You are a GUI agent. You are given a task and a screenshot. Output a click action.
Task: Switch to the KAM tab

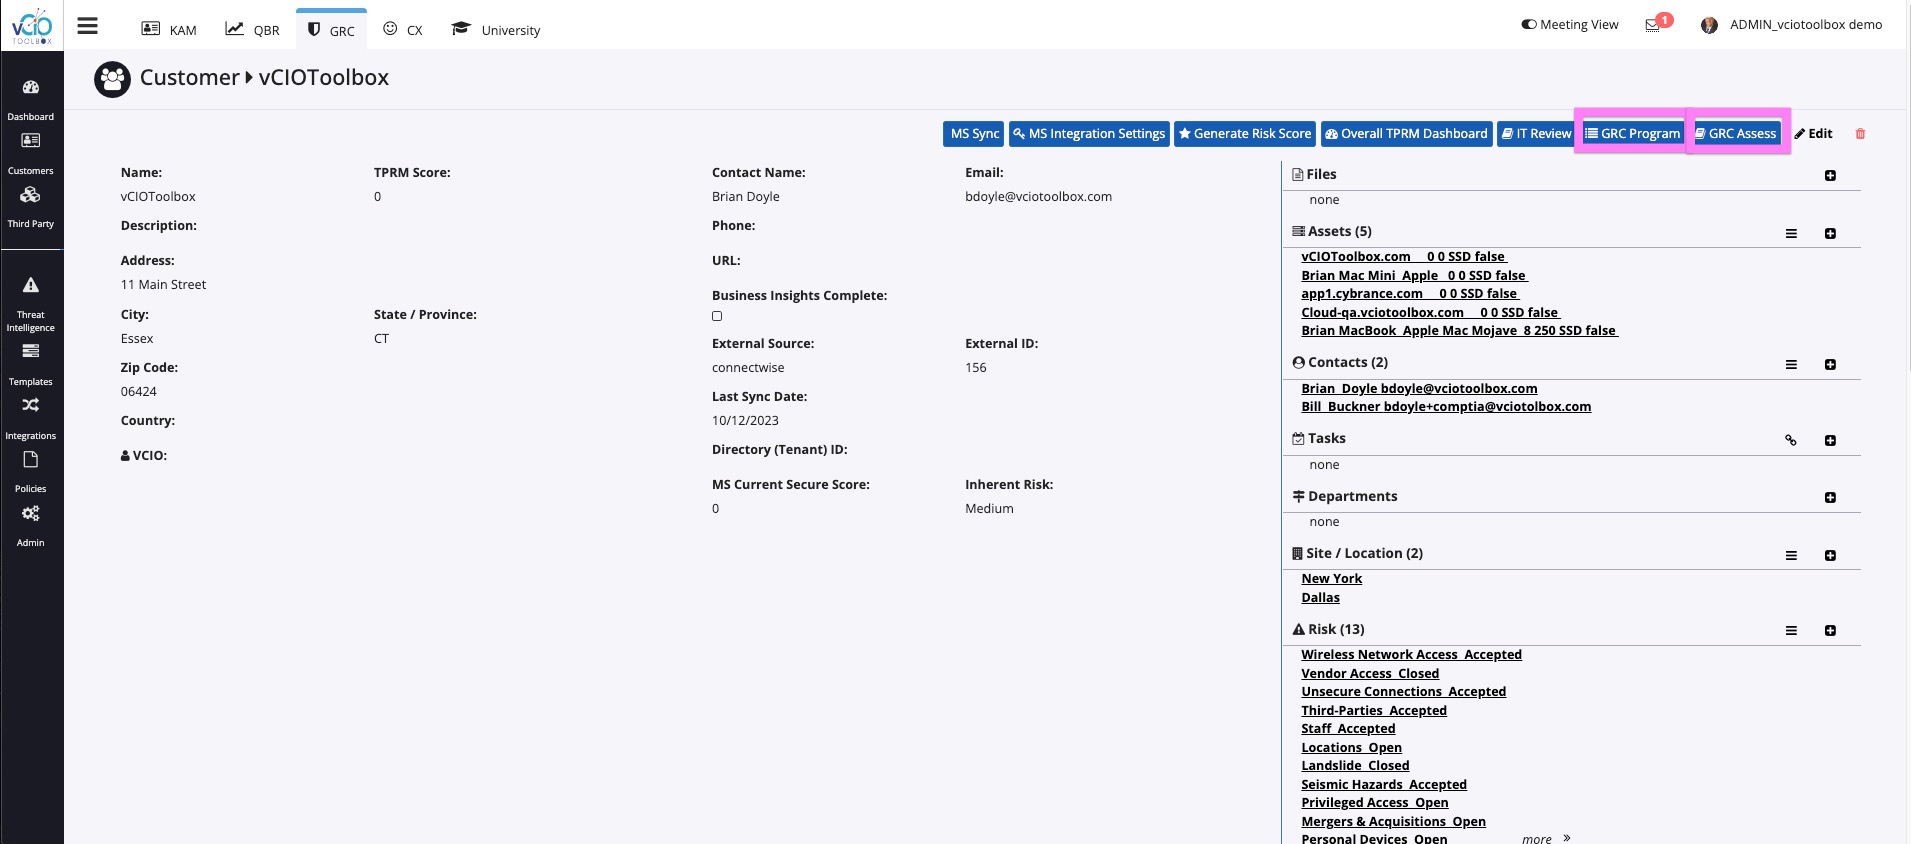pyautogui.click(x=169, y=30)
